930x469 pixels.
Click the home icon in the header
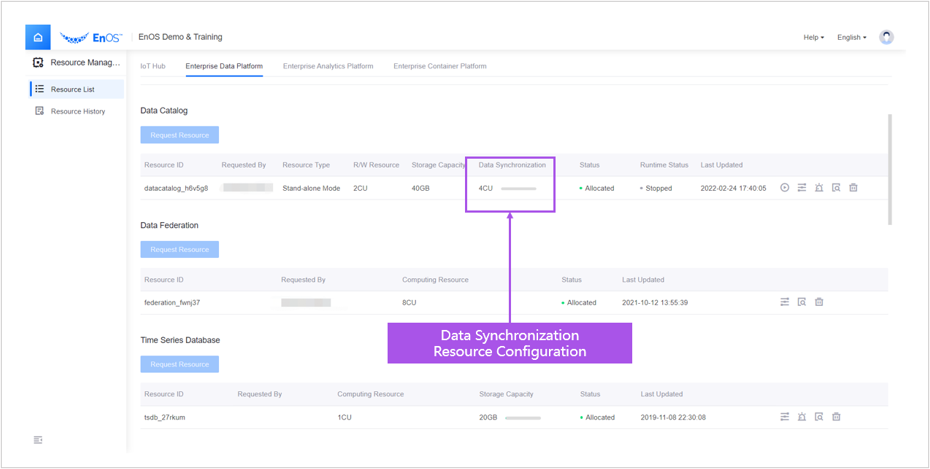pyautogui.click(x=38, y=38)
